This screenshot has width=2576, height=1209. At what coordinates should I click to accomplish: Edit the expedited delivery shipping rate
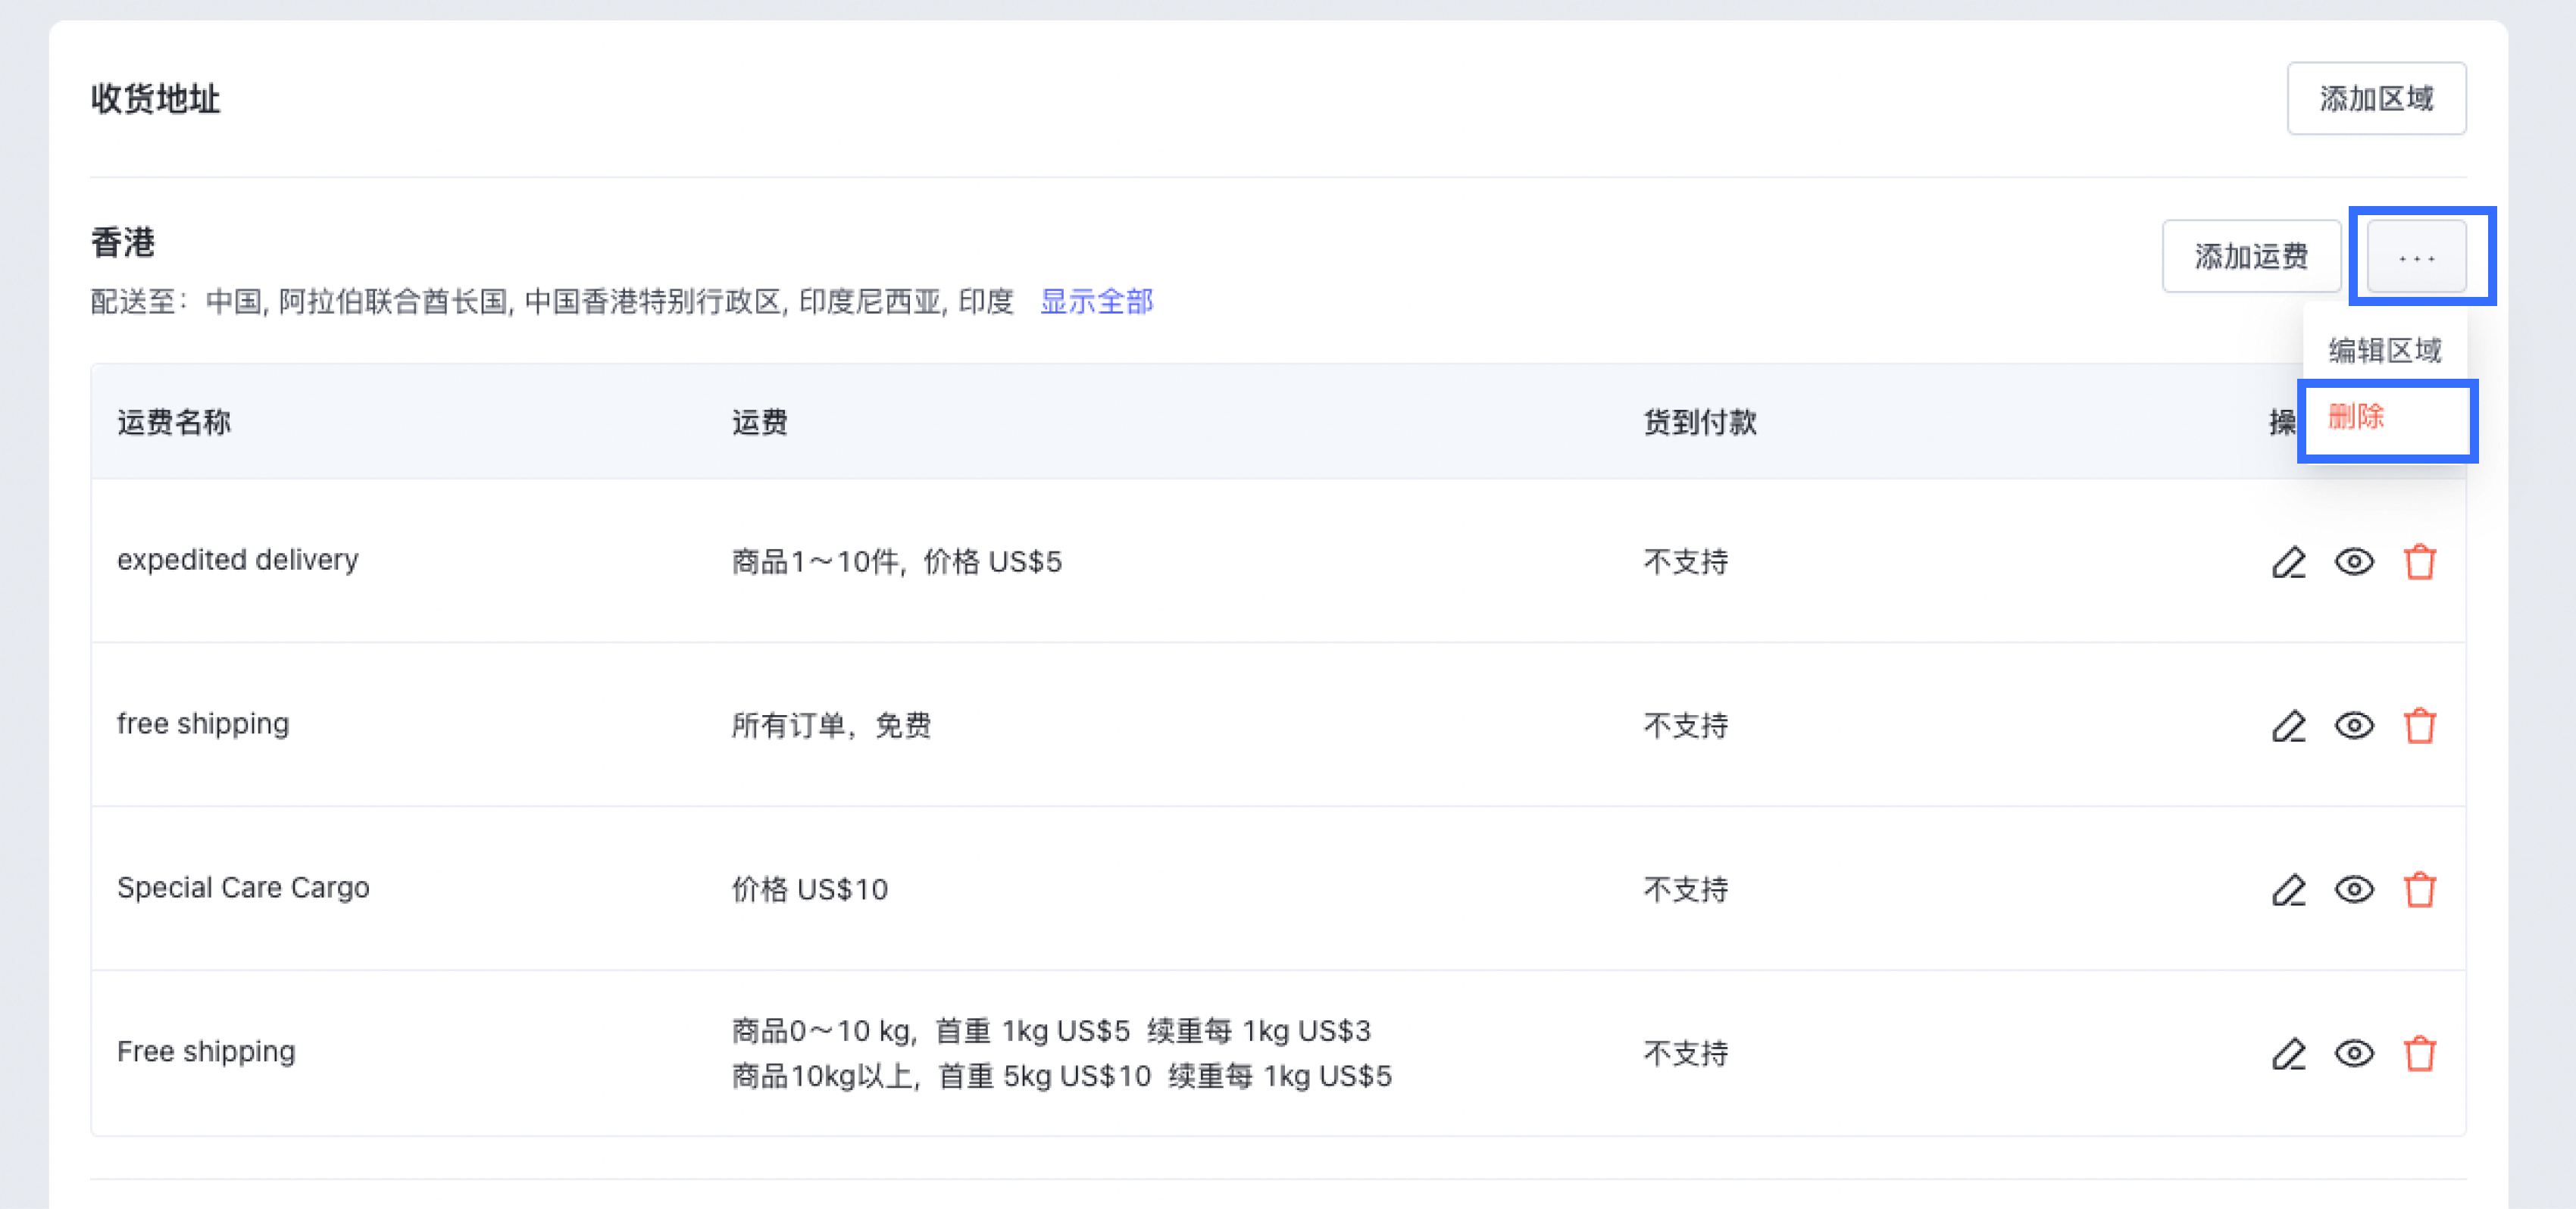[x=2288, y=562]
